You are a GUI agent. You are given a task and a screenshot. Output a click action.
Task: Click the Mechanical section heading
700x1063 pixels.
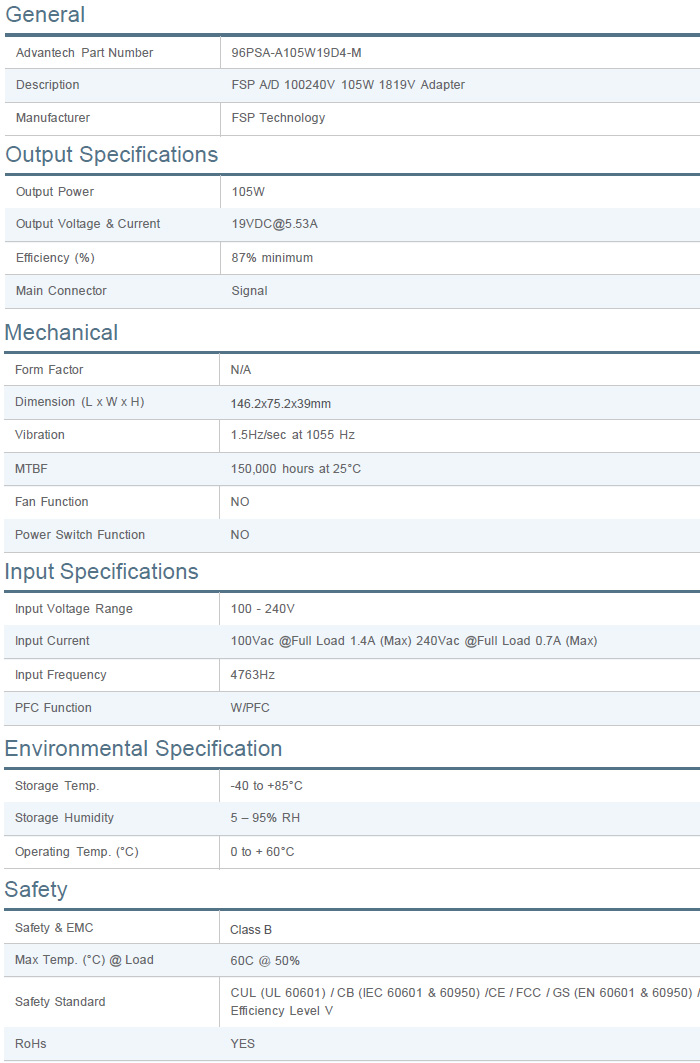[x=61, y=333]
